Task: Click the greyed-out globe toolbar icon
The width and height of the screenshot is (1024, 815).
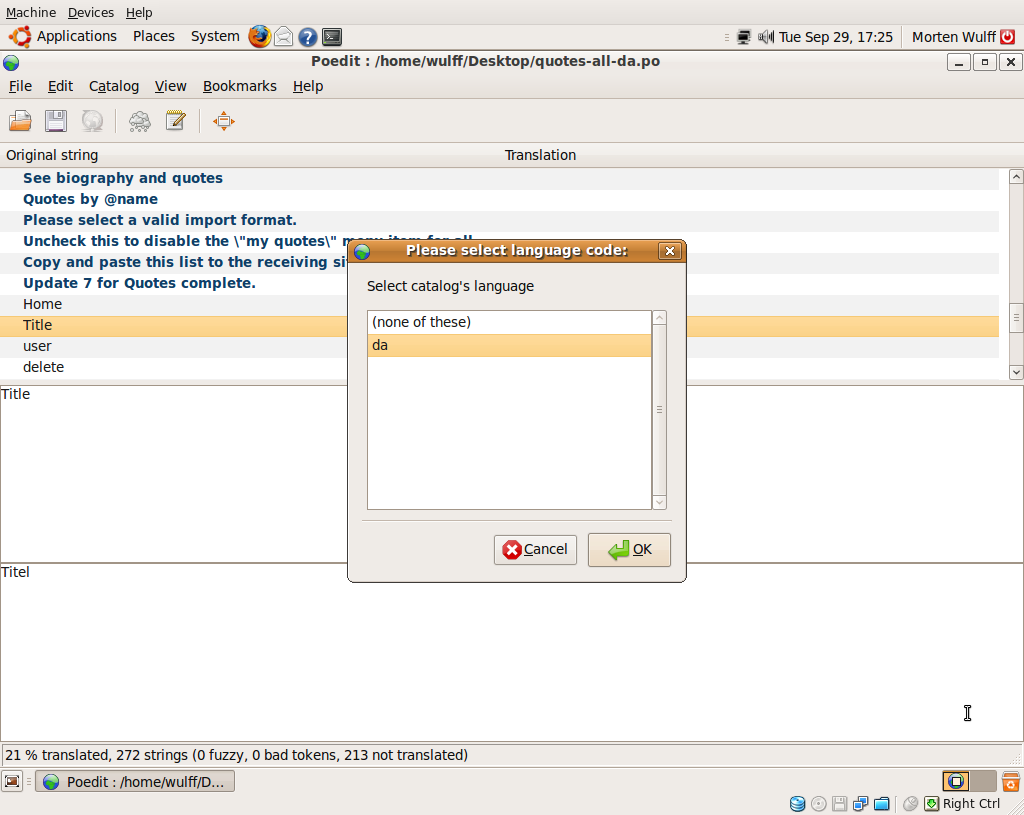Action: (92, 121)
